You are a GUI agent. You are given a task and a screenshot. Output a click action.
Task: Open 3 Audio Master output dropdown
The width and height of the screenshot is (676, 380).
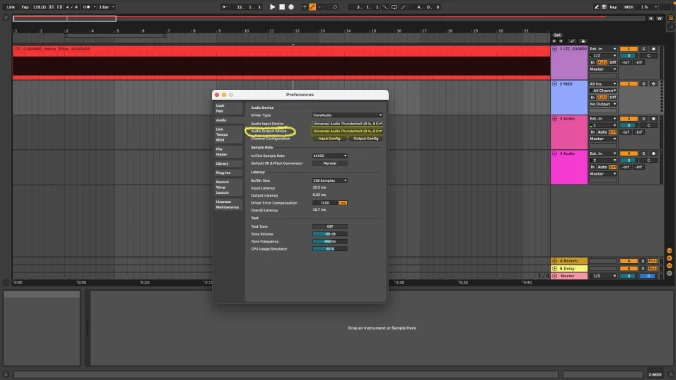(x=603, y=139)
